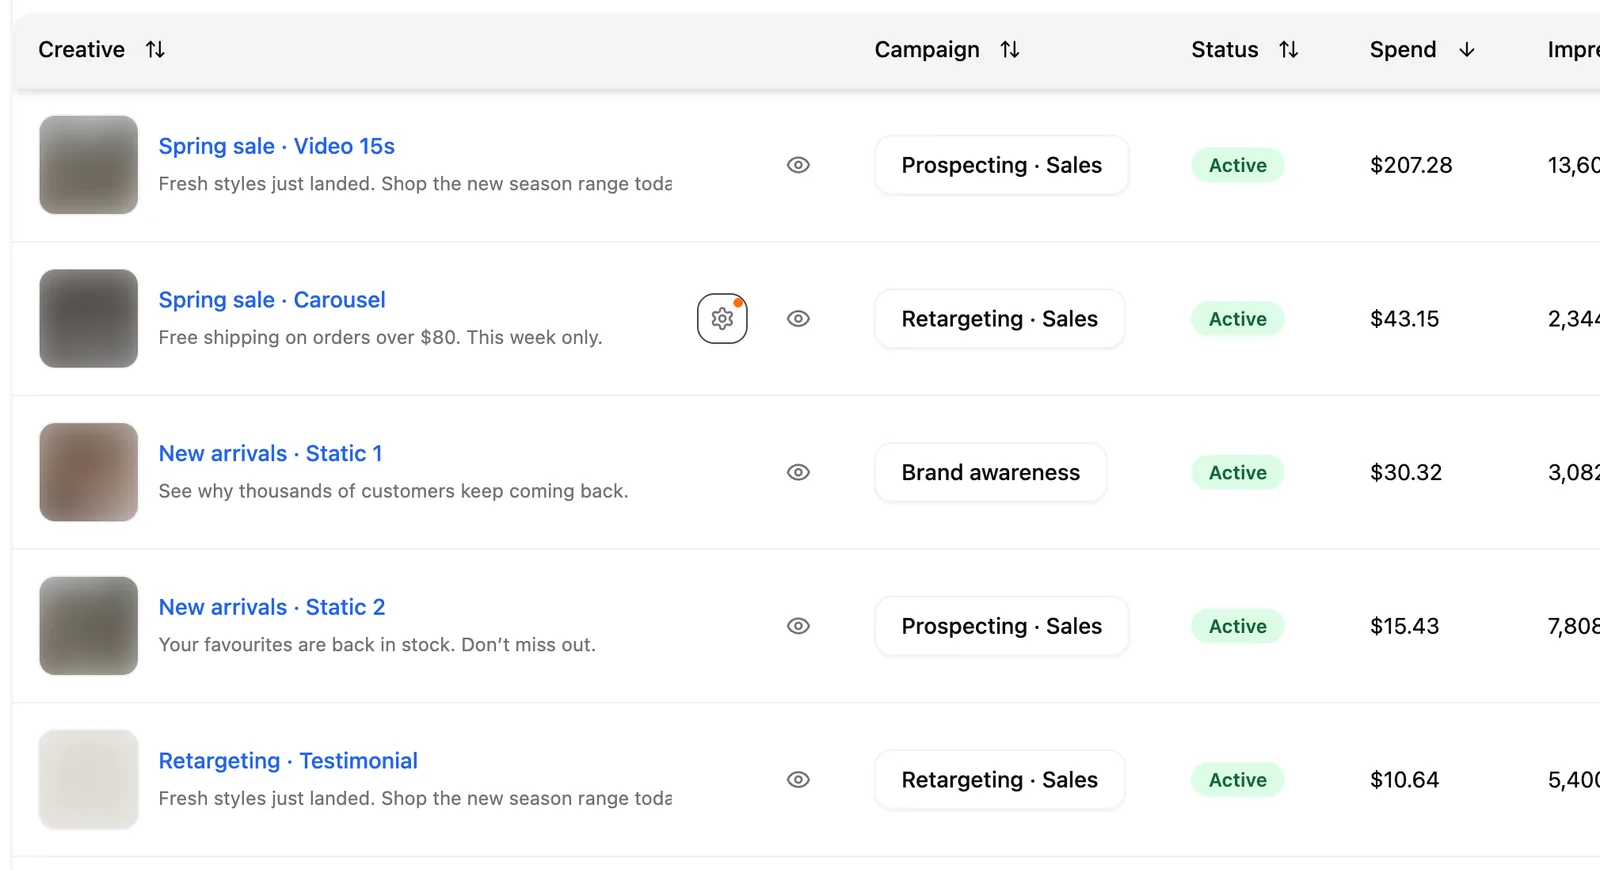This screenshot has width=1600, height=870.
Task: Click the $43.15 spend value
Action: pyautogui.click(x=1404, y=318)
